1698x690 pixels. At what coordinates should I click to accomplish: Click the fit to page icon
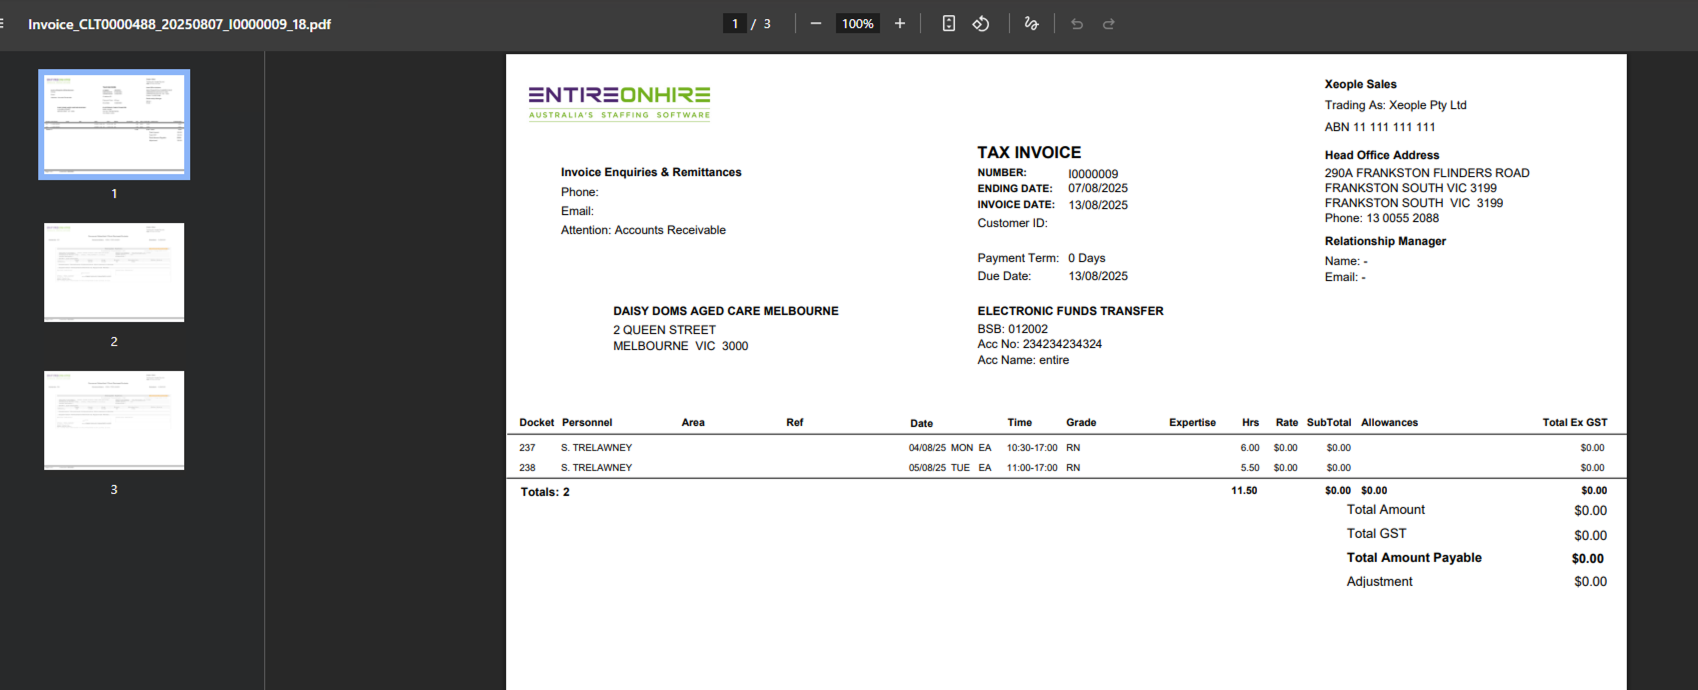tap(949, 24)
